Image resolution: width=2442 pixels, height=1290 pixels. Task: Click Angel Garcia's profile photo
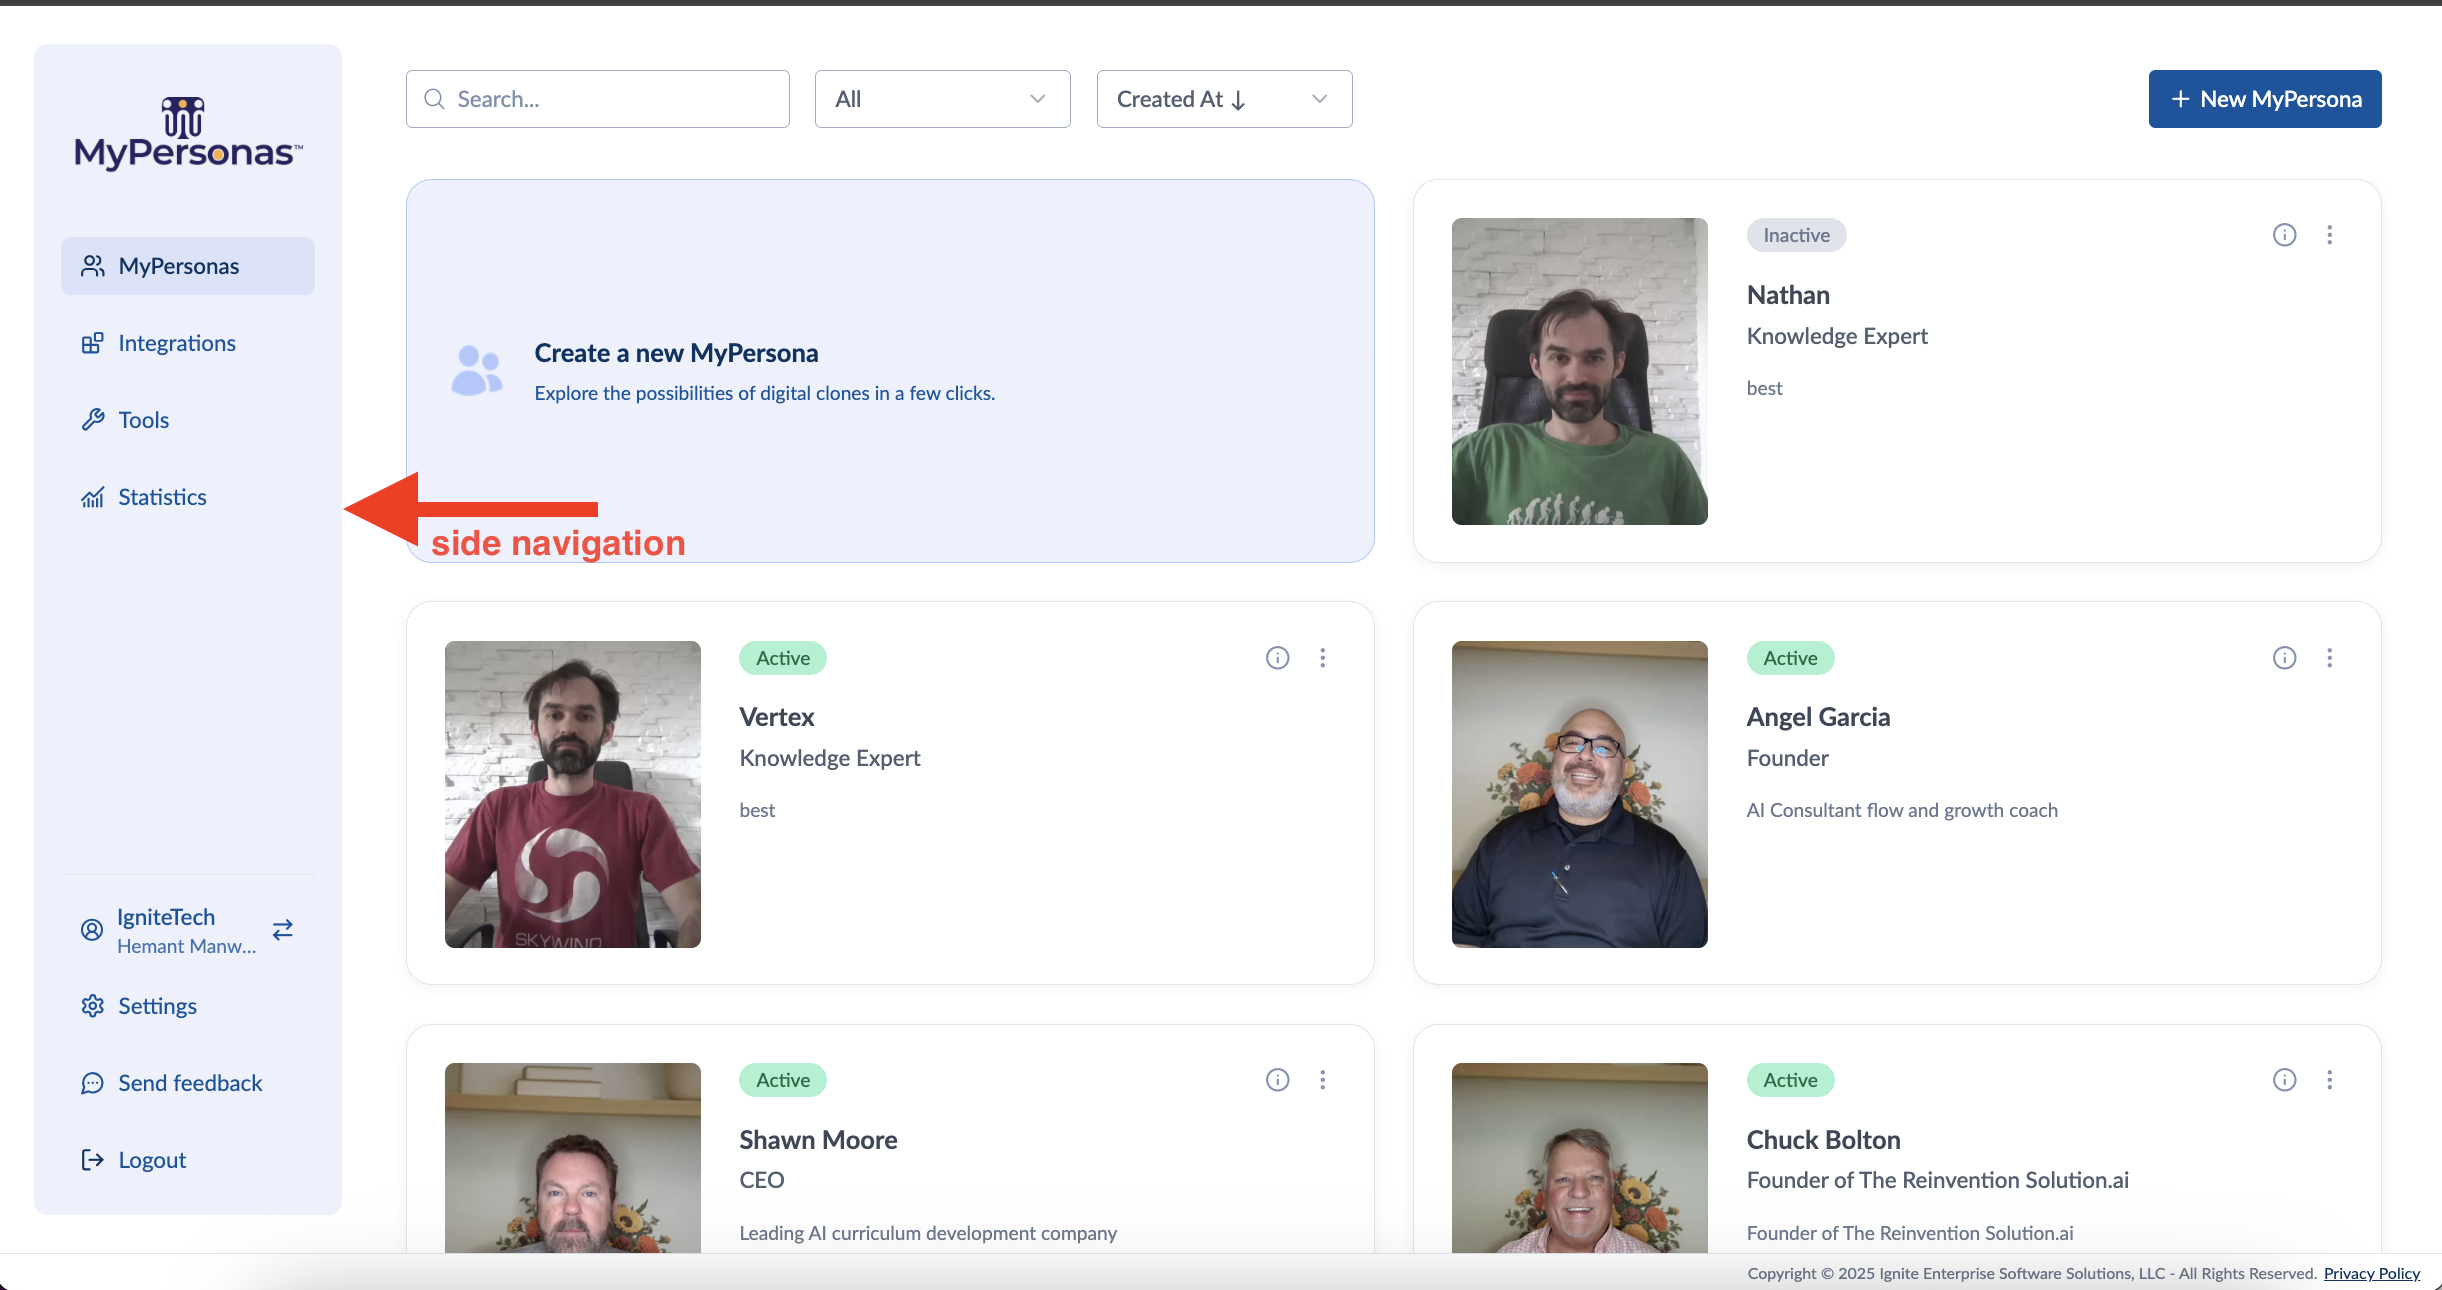tap(1579, 794)
